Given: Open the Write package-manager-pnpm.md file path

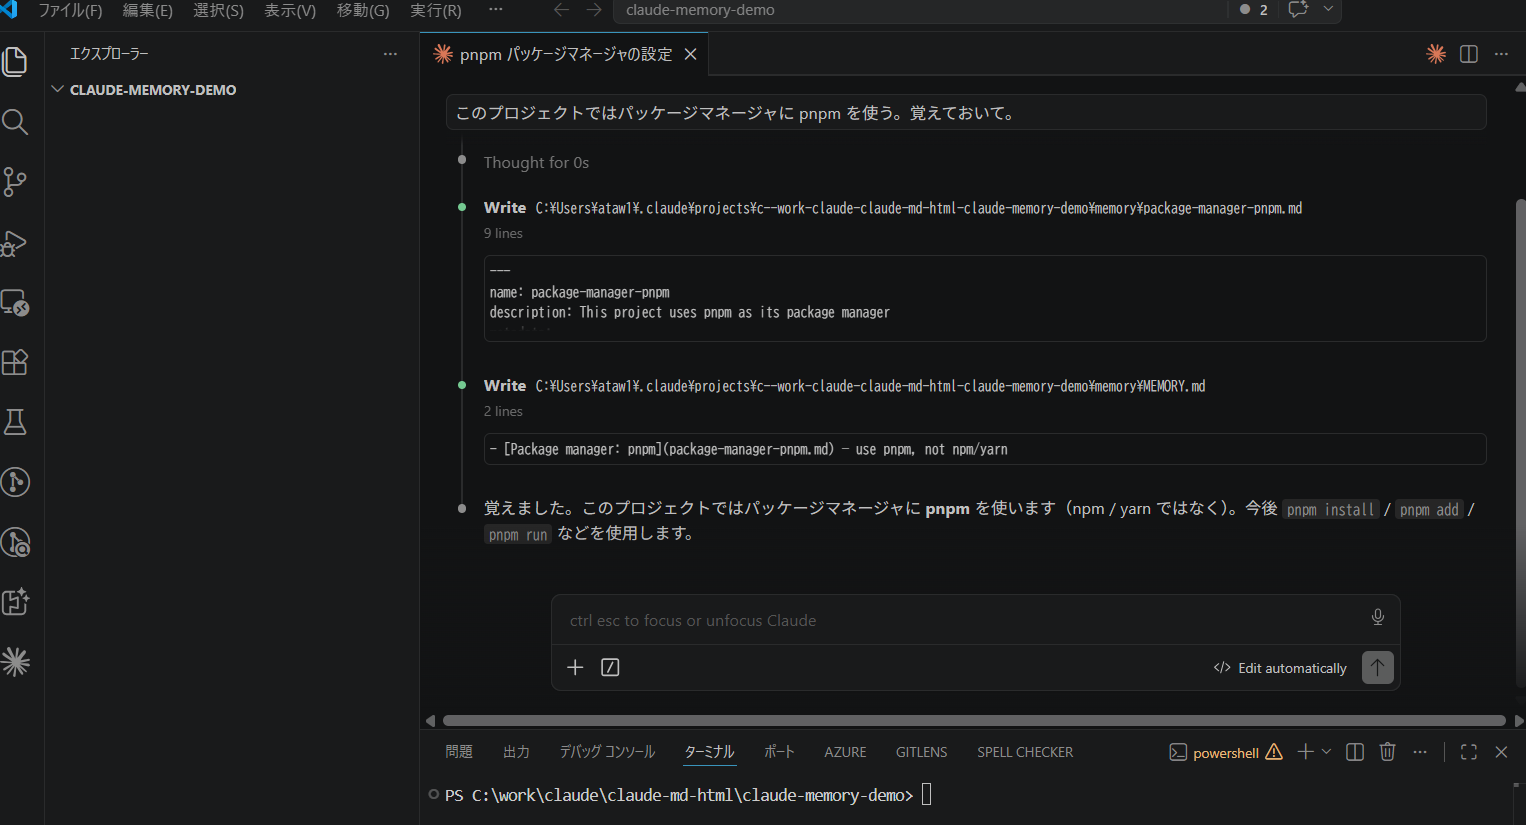Looking at the screenshot, I should pyautogui.click(x=918, y=208).
